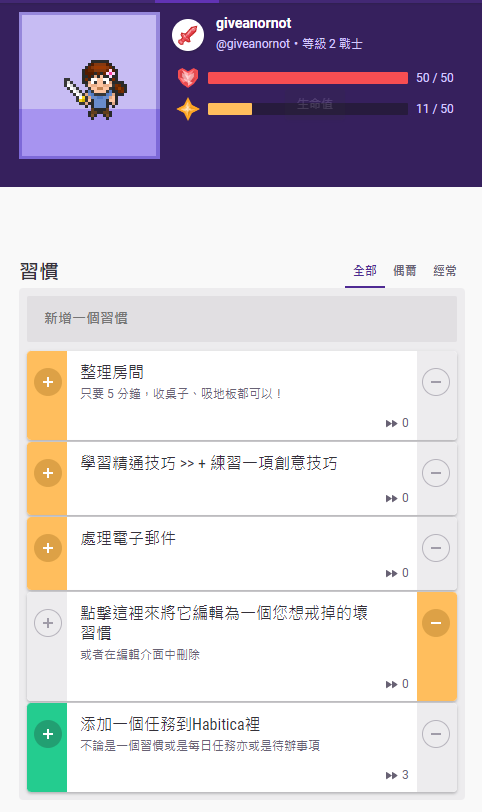Image resolution: width=482 pixels, height=812 pixels.
Task: Click streak counter icon on 整理房間
Action: 391,424
